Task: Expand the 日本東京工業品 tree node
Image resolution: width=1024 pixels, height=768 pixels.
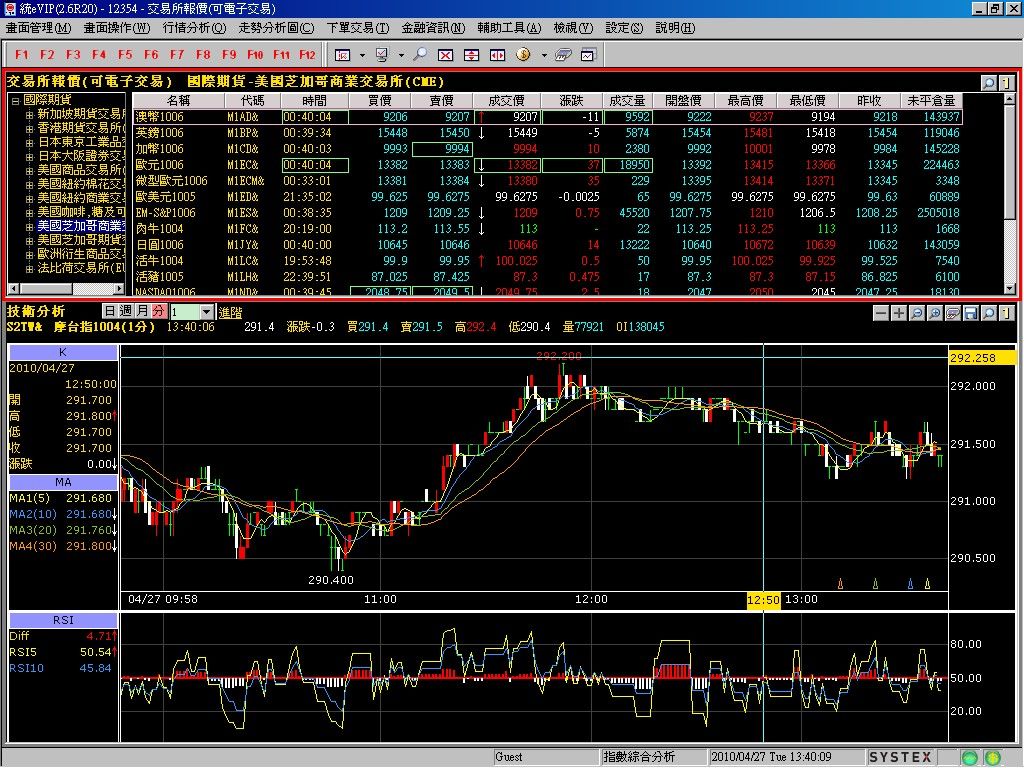Action: 29,142
